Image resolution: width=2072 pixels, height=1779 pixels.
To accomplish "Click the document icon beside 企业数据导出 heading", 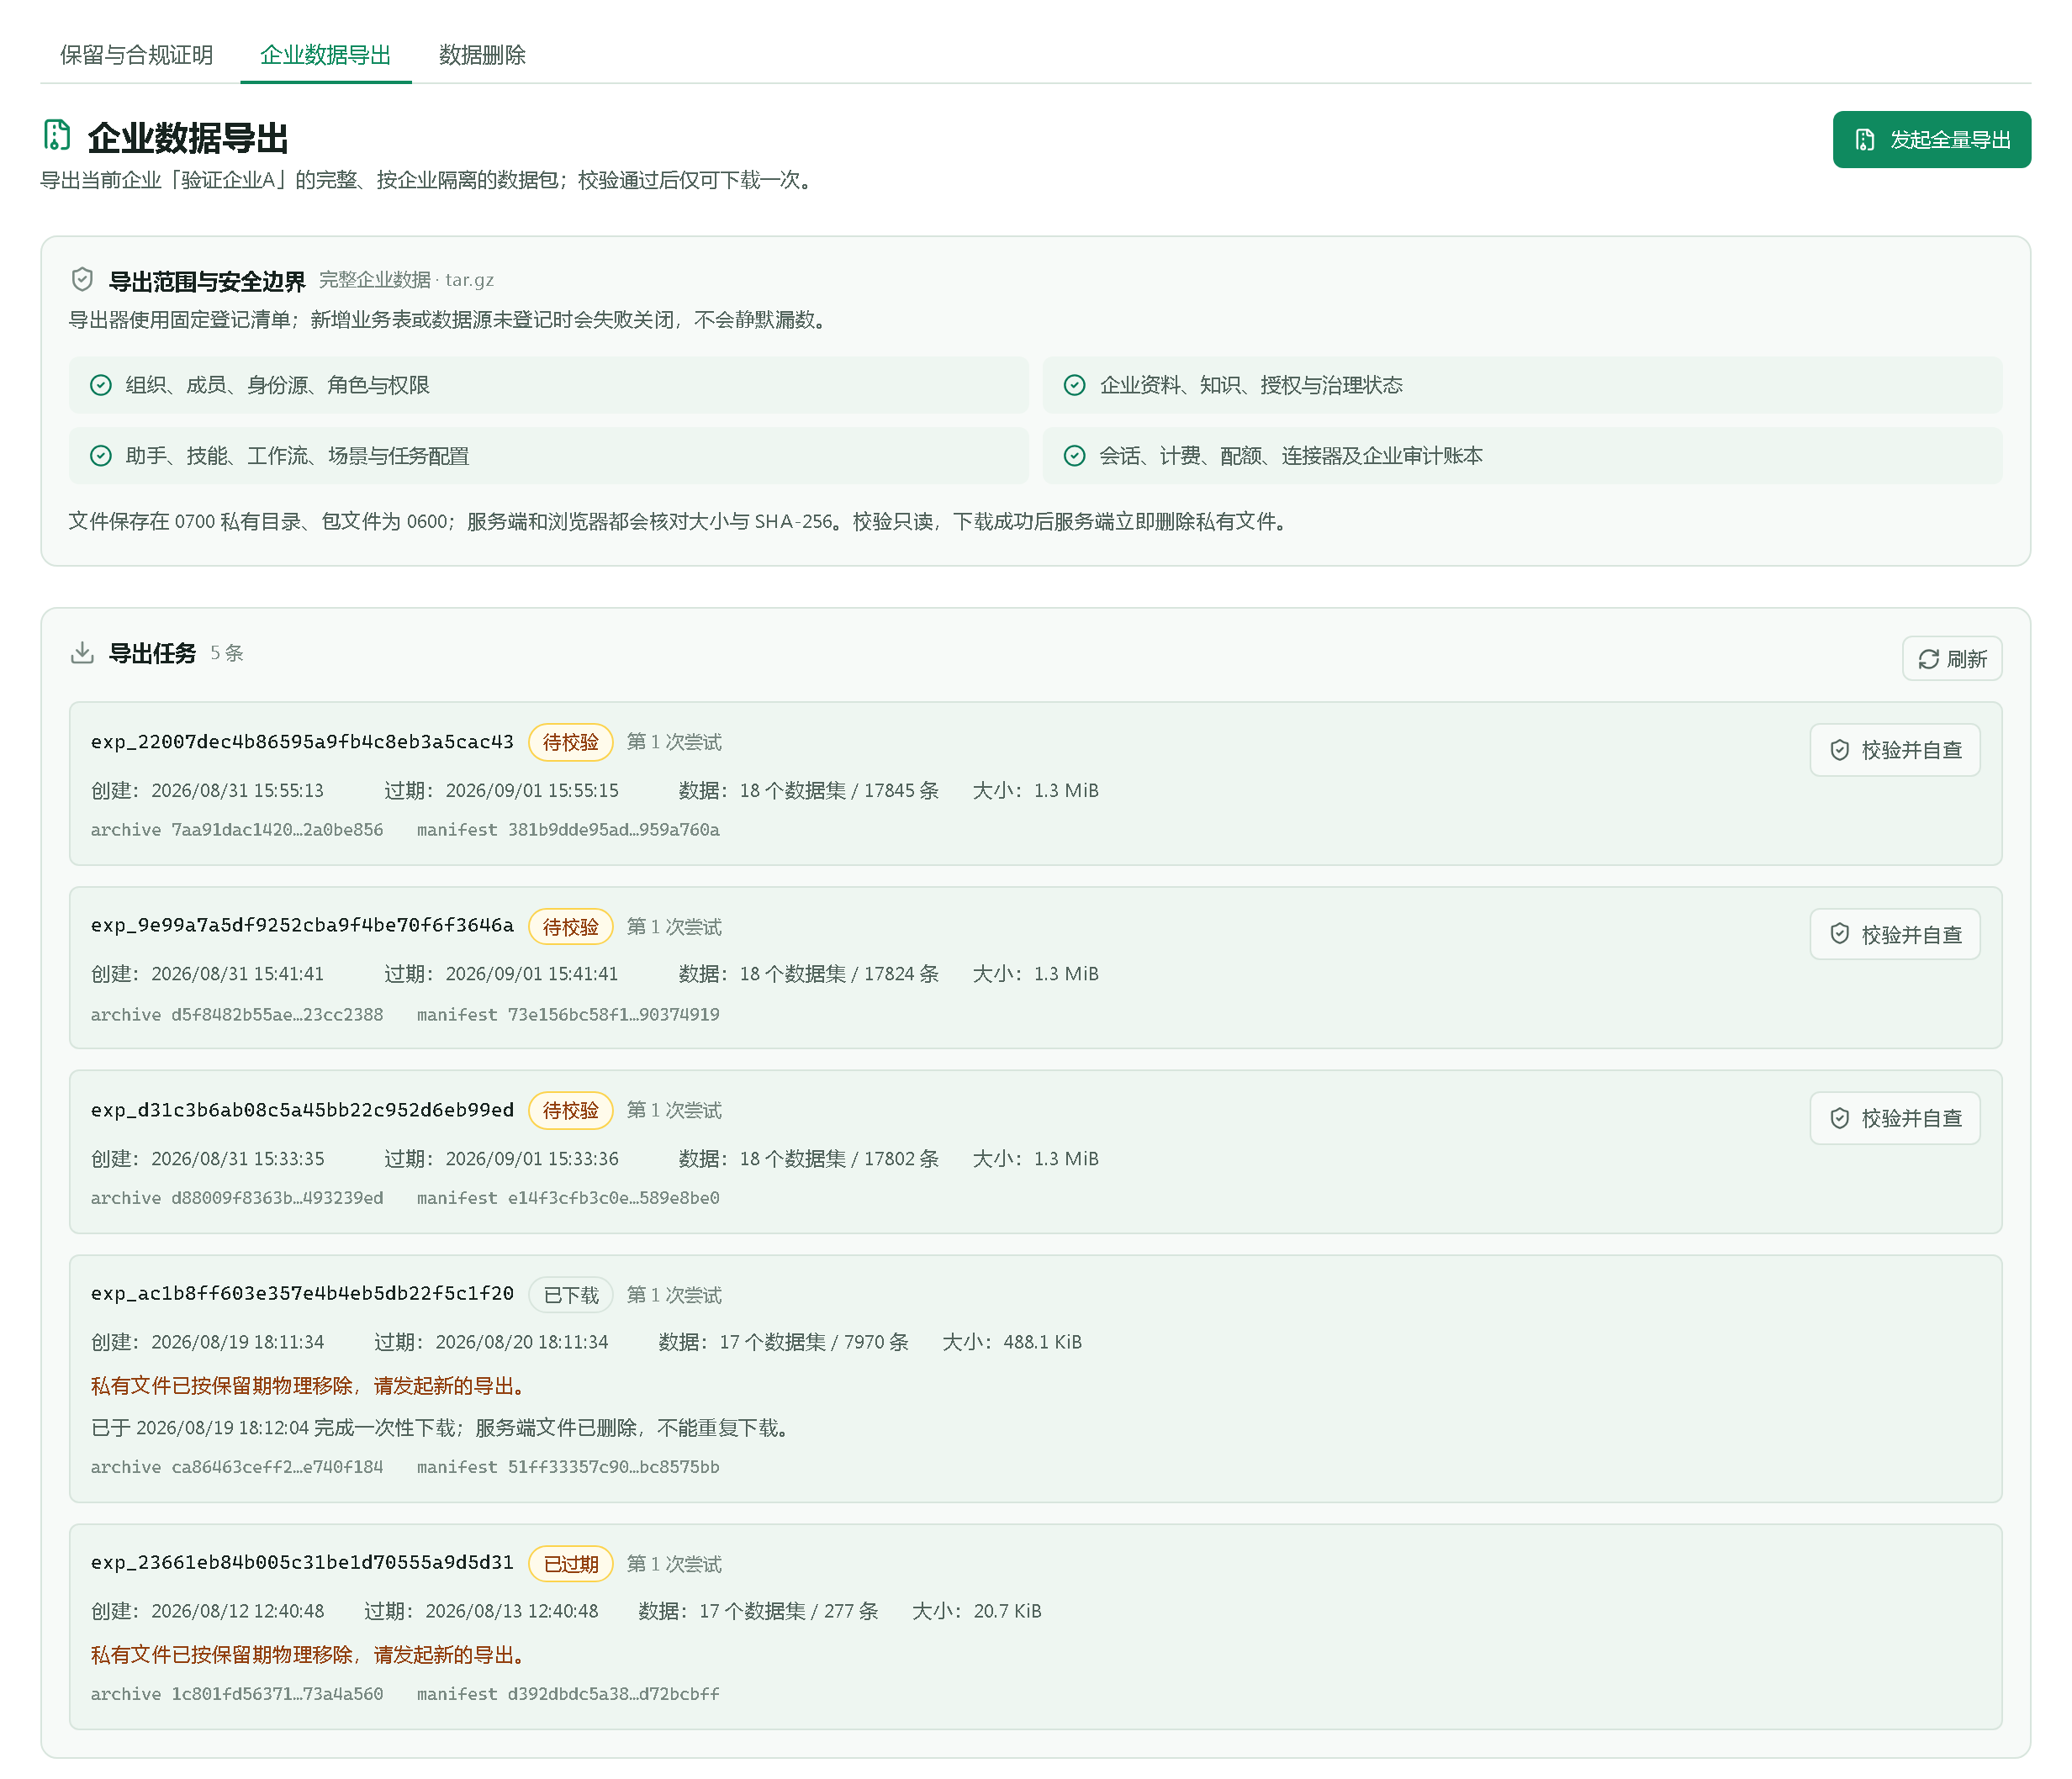I will [x=57, y=135].
